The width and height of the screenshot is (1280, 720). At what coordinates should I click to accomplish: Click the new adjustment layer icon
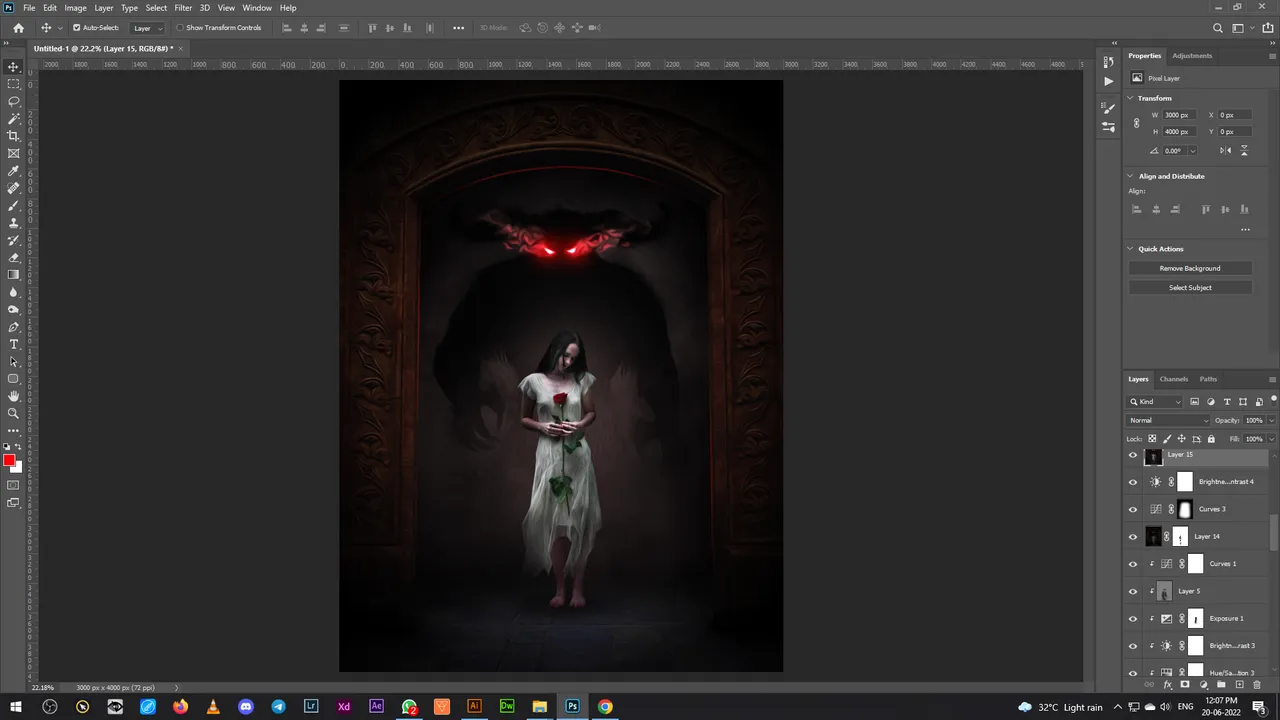tap(1203, 685)
